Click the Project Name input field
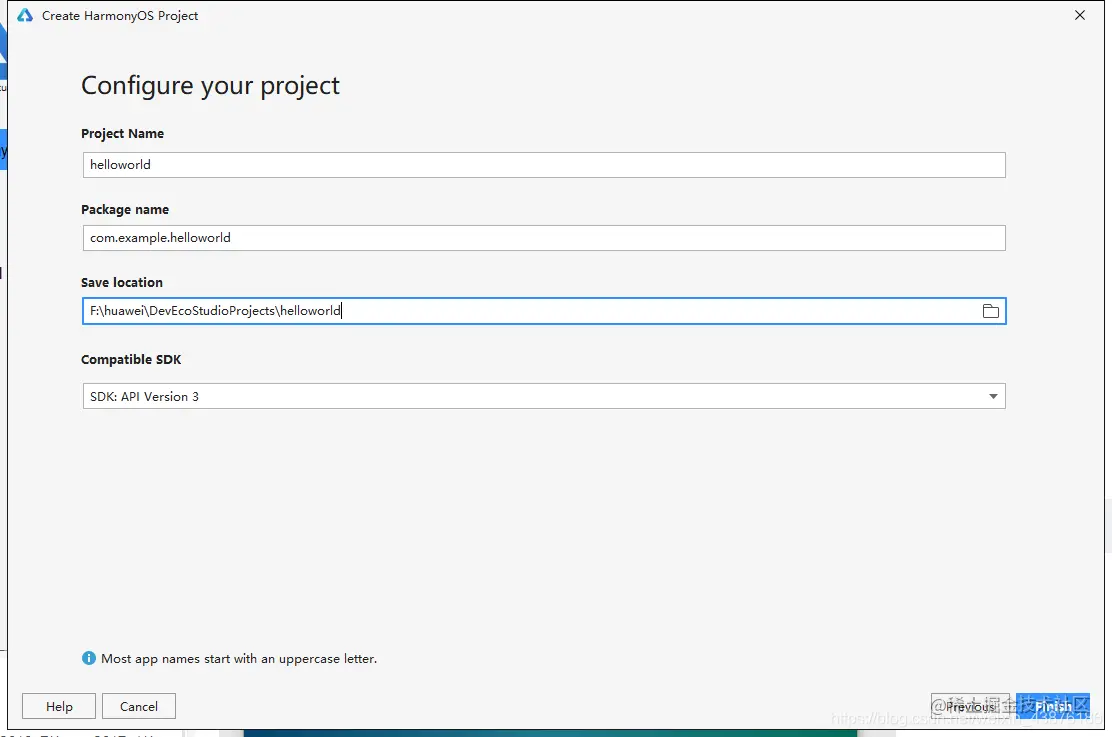 pyautogui.click(x=544, y=165)
